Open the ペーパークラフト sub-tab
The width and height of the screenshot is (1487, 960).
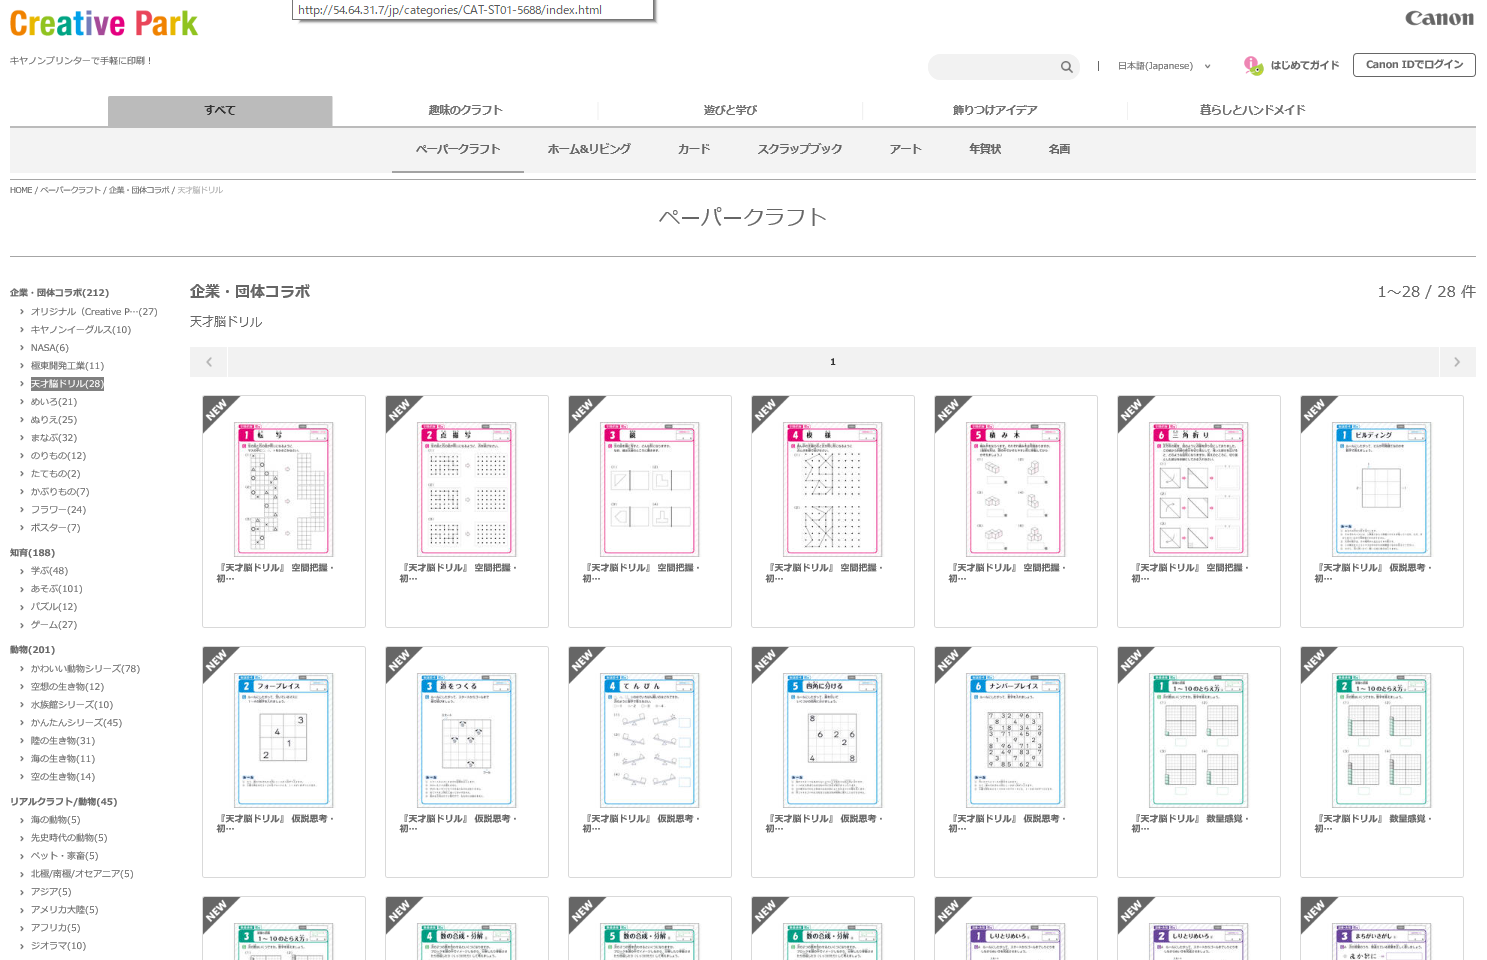pos(458,149)
